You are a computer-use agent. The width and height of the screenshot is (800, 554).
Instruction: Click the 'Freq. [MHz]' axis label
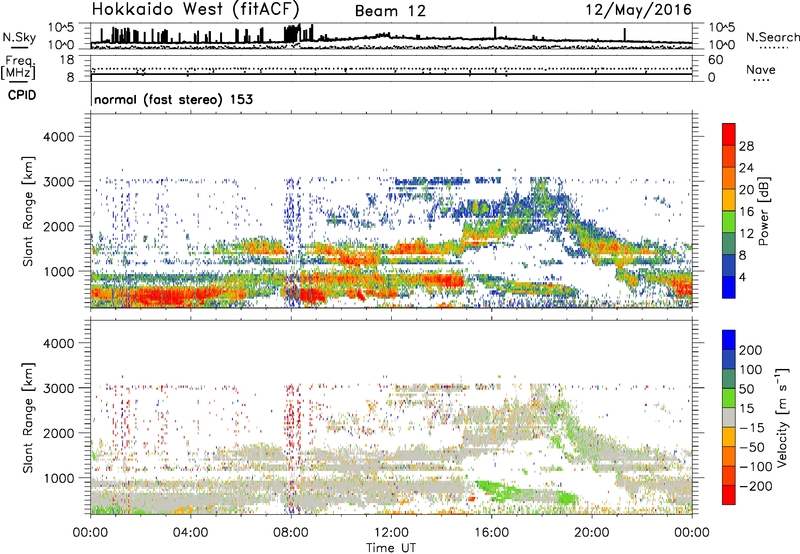[18, 67]
